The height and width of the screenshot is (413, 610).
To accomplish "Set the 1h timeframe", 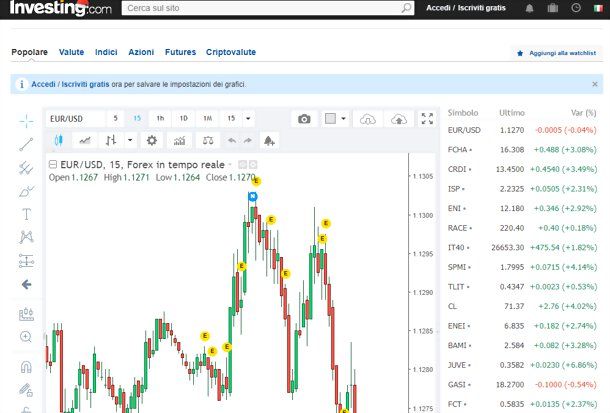I will pos(160,118).
